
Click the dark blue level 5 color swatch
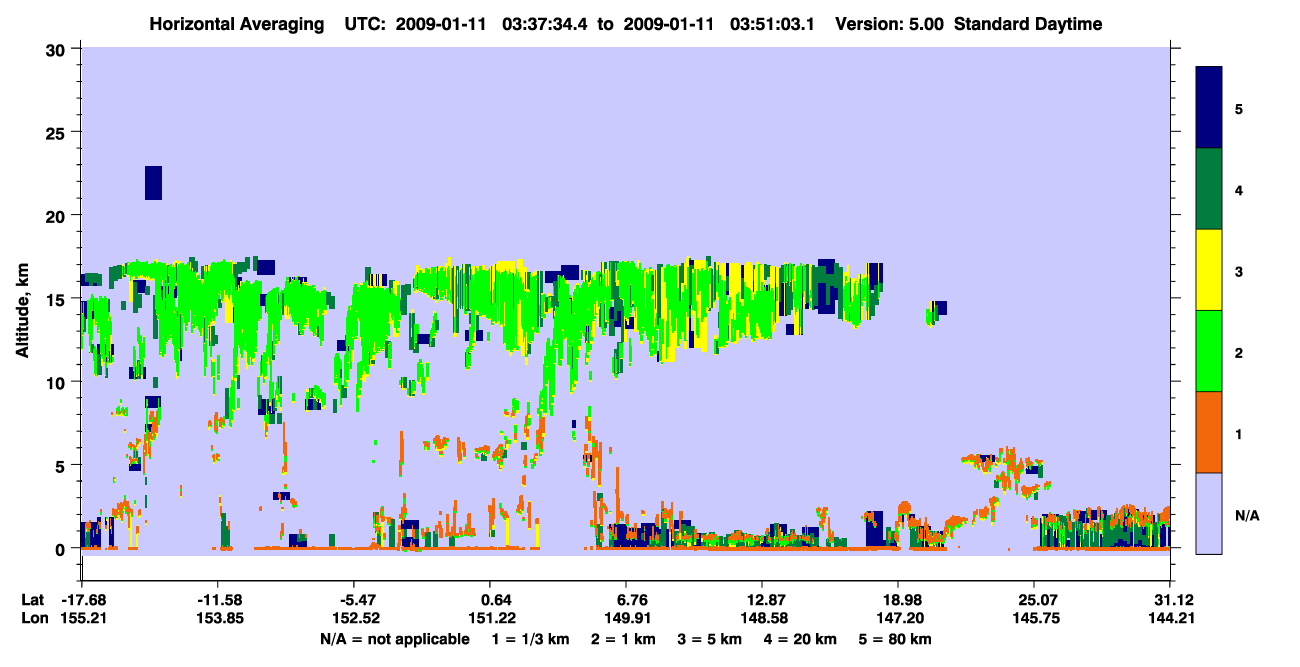point(1209,108)
